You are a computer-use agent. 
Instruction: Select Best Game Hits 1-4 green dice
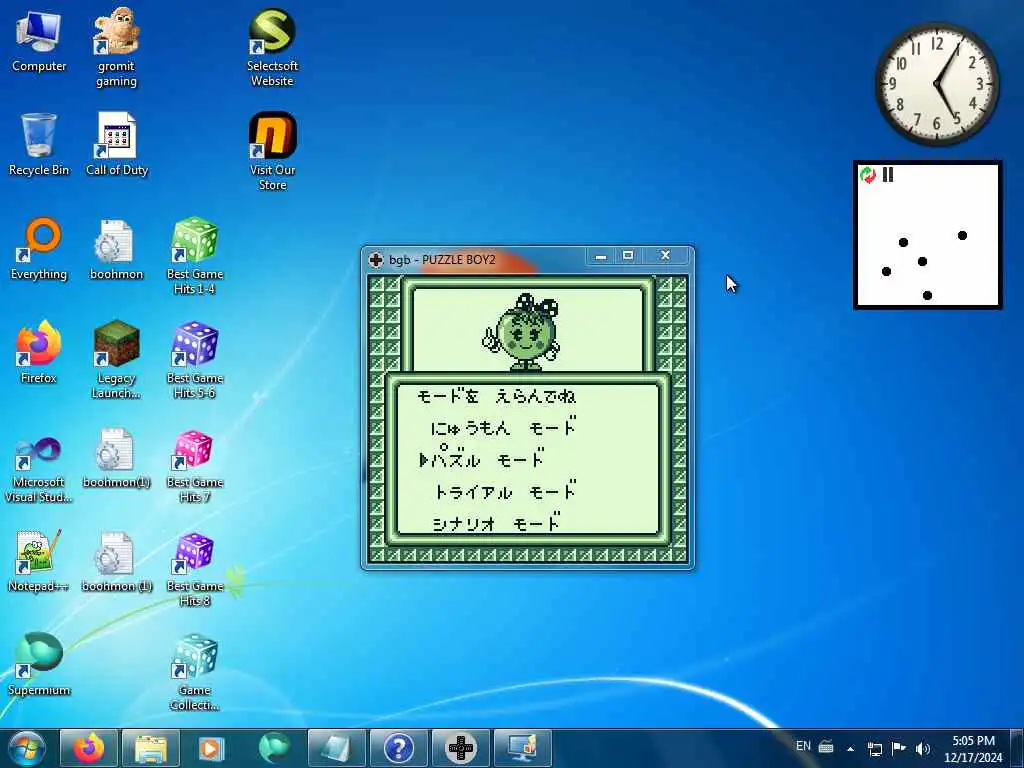(195, 256)
